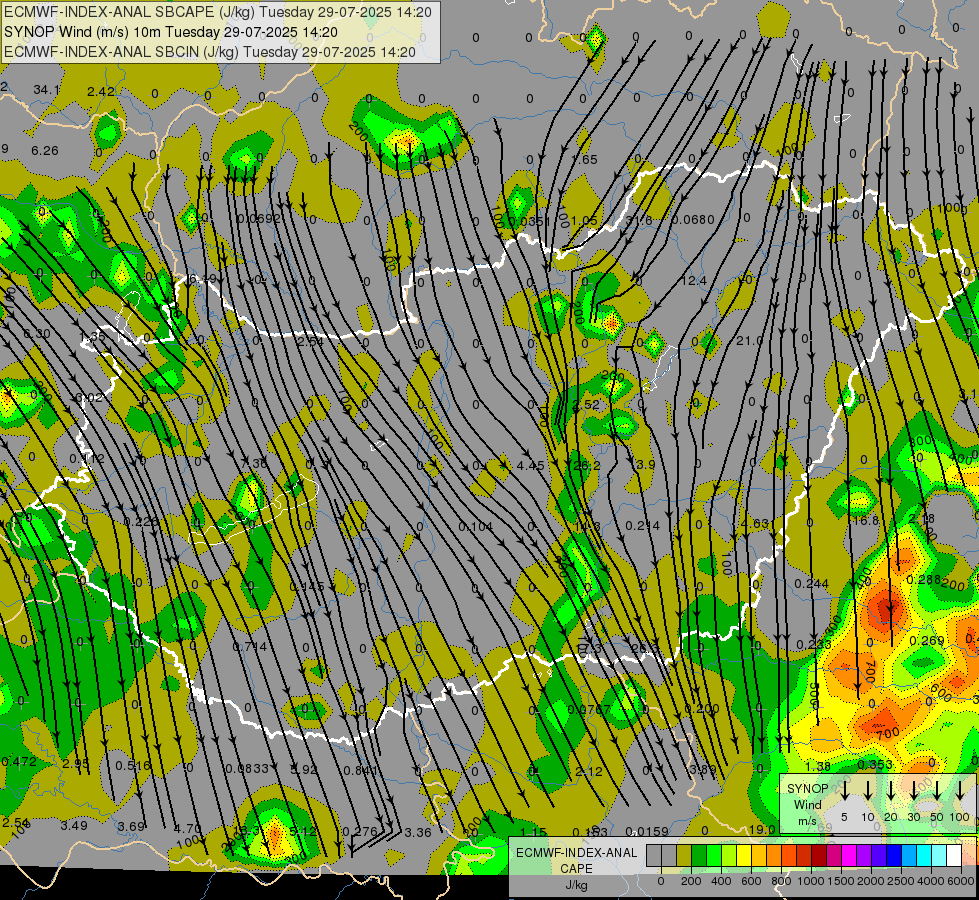This screenshot has width=979, height=900.
Task: Click the map value 0.214
Action: pos(642,525)
